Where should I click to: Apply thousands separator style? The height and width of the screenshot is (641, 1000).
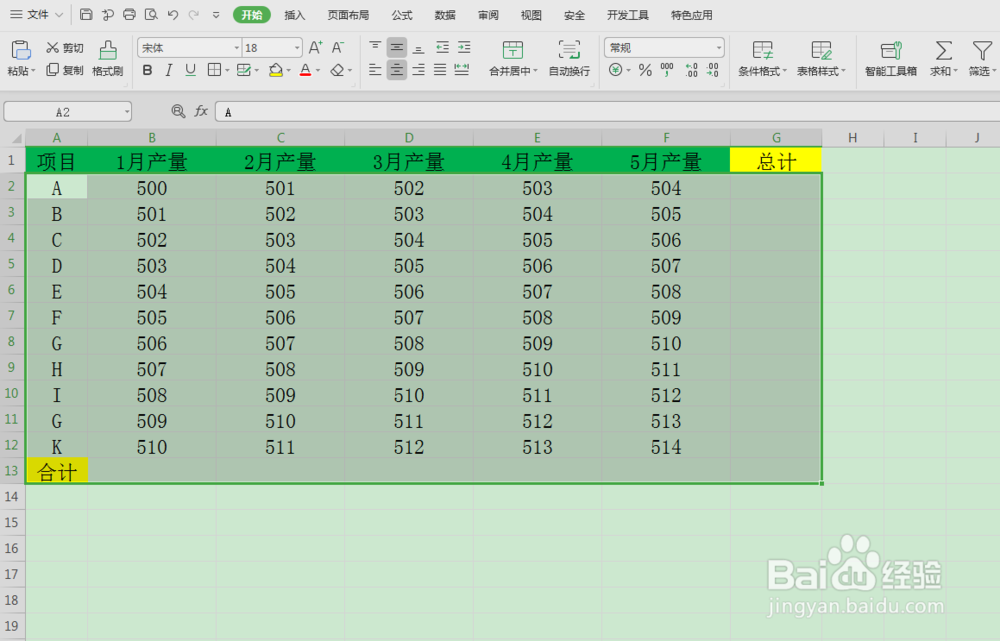(x=667, y=70)
